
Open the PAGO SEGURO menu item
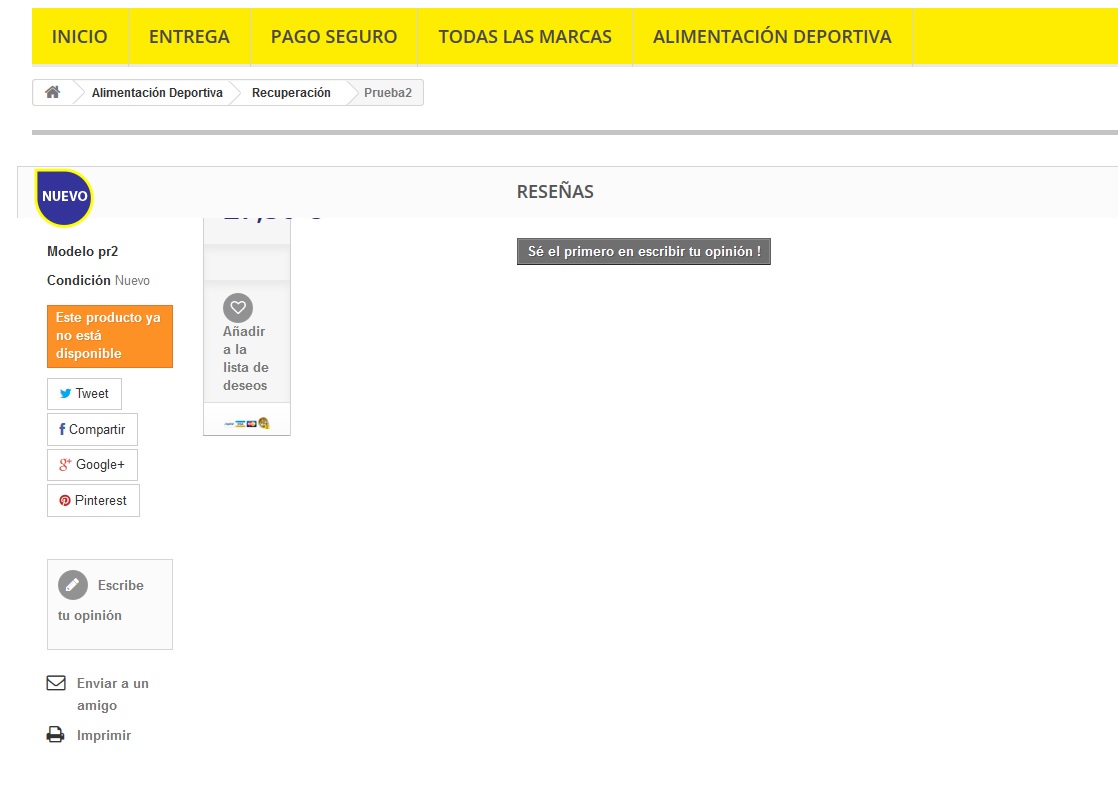[334, 37]
